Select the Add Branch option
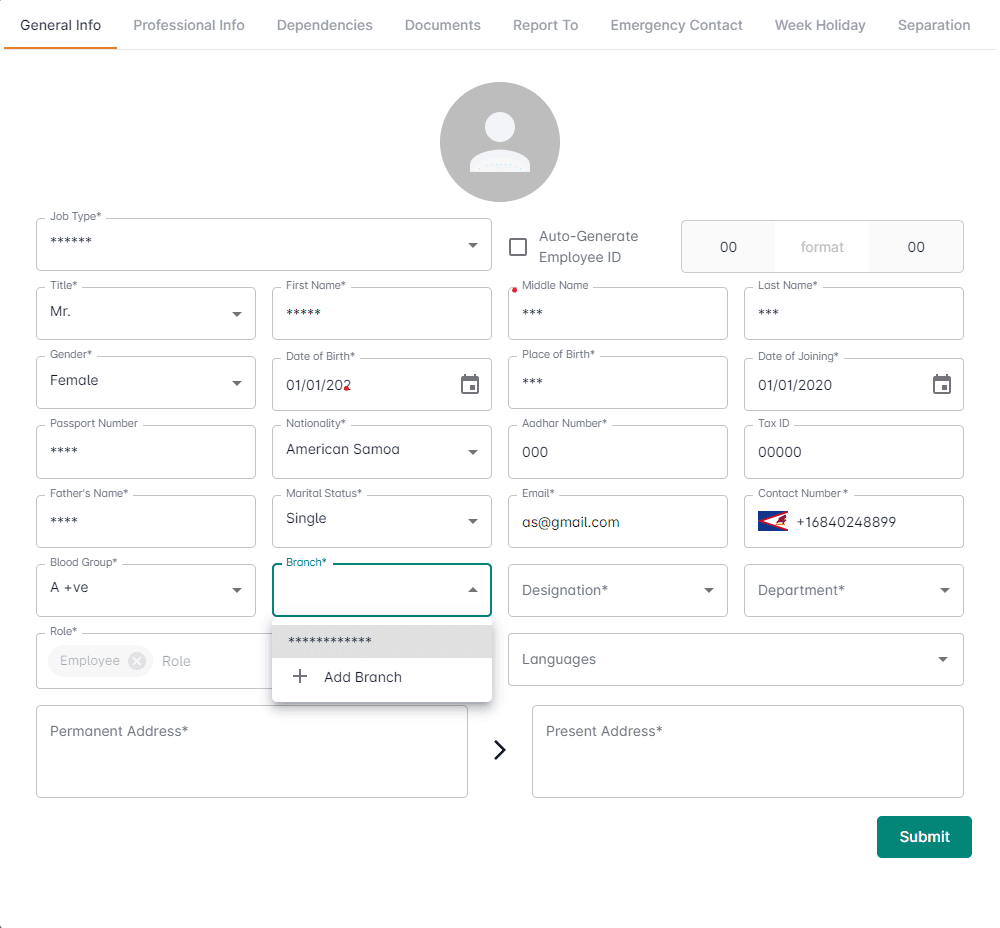This screenshot has height=928, width=1000. tap(362, 677)
